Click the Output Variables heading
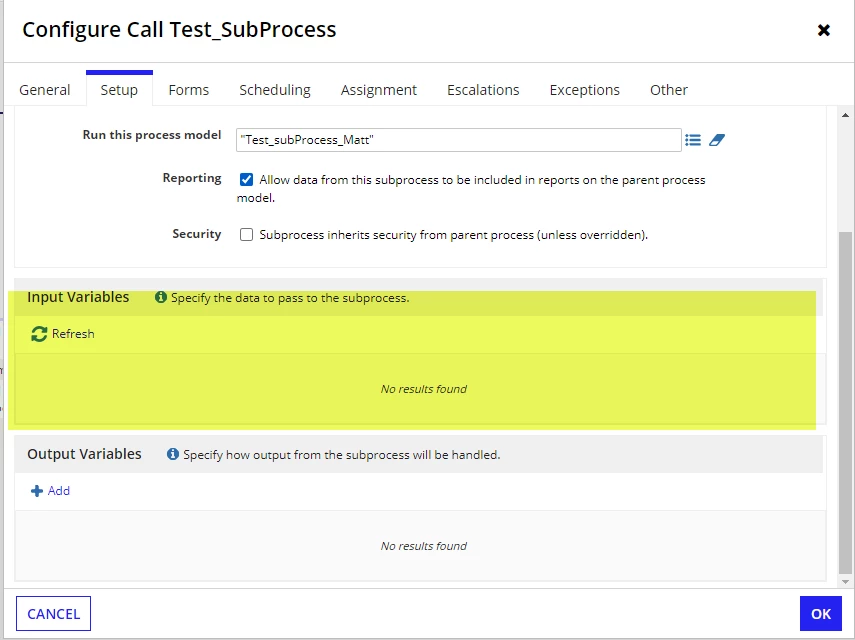Viewport: 855px width, 640px height. [x=85, y=454]
